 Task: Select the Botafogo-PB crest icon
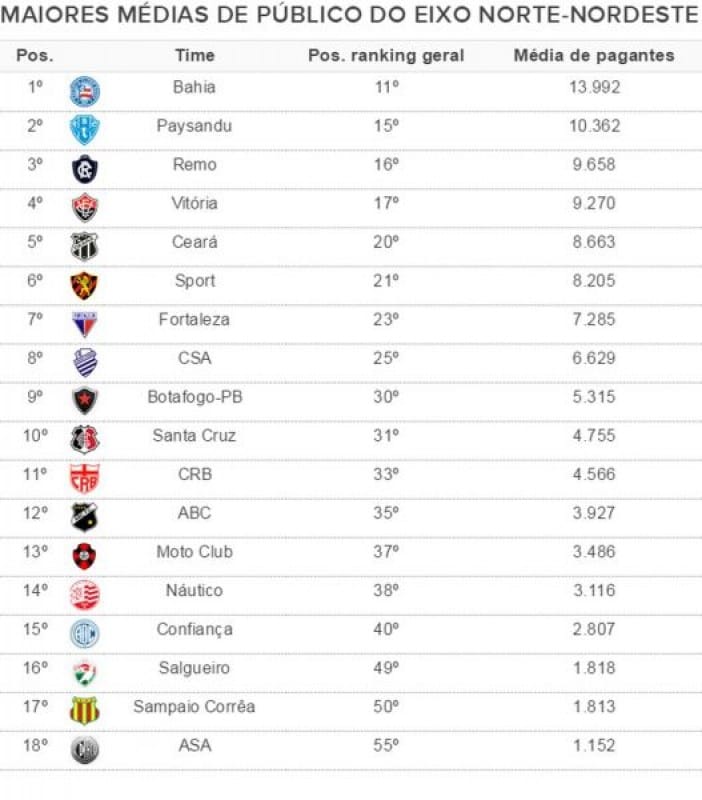(x=84, y=401)
